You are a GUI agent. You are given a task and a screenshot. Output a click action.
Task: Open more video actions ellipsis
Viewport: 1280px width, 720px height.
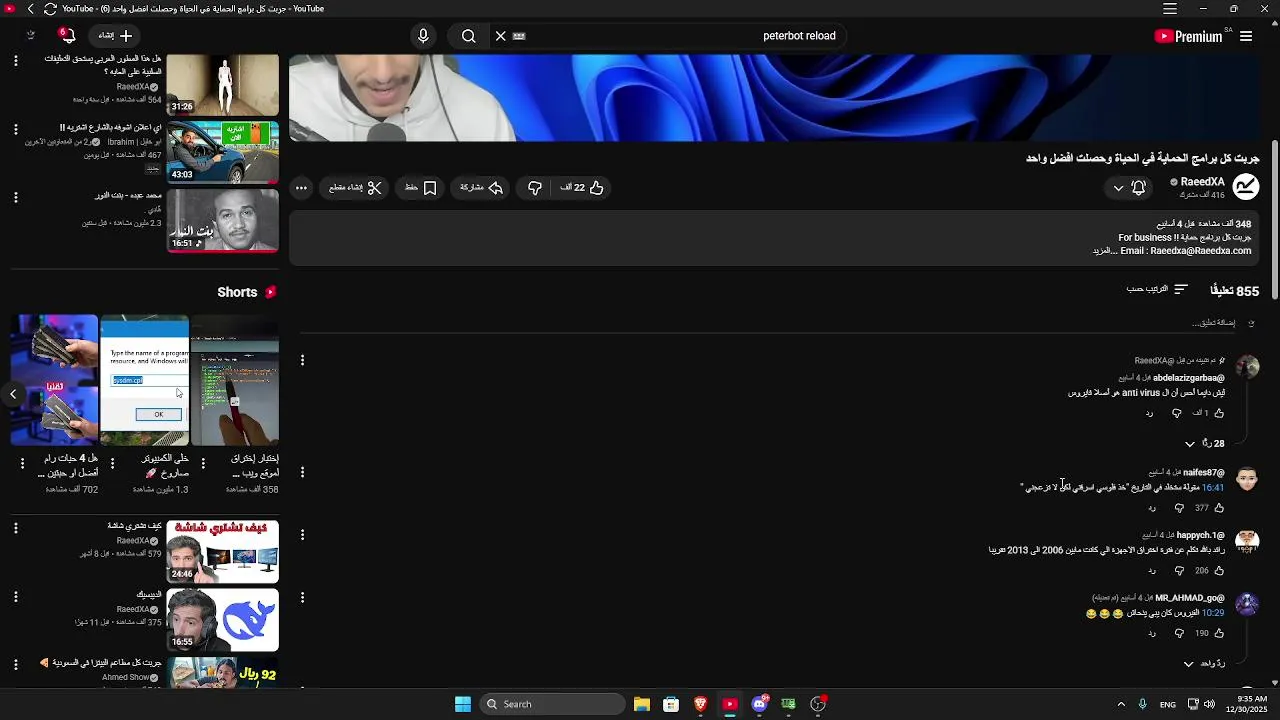pyautogui.click(x=301, y=188)
